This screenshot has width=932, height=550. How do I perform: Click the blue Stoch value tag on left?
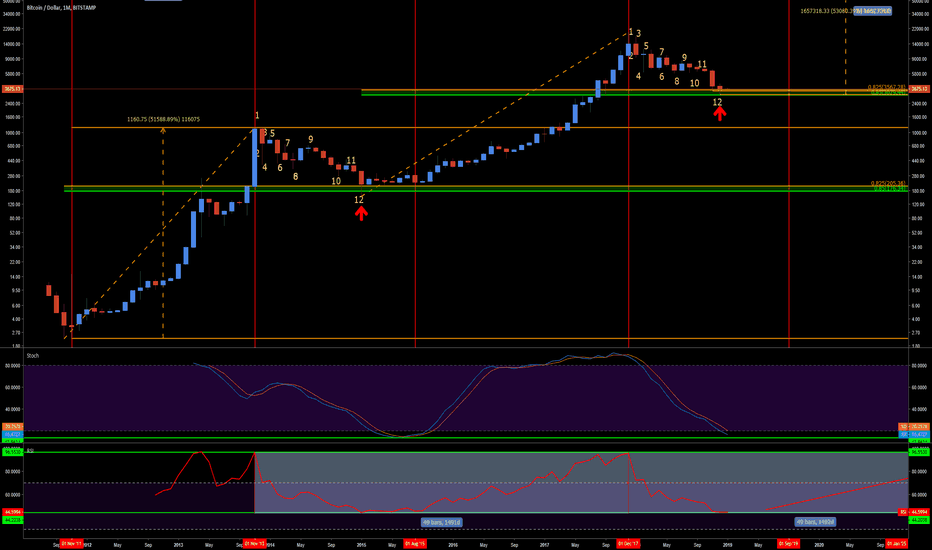12,435
